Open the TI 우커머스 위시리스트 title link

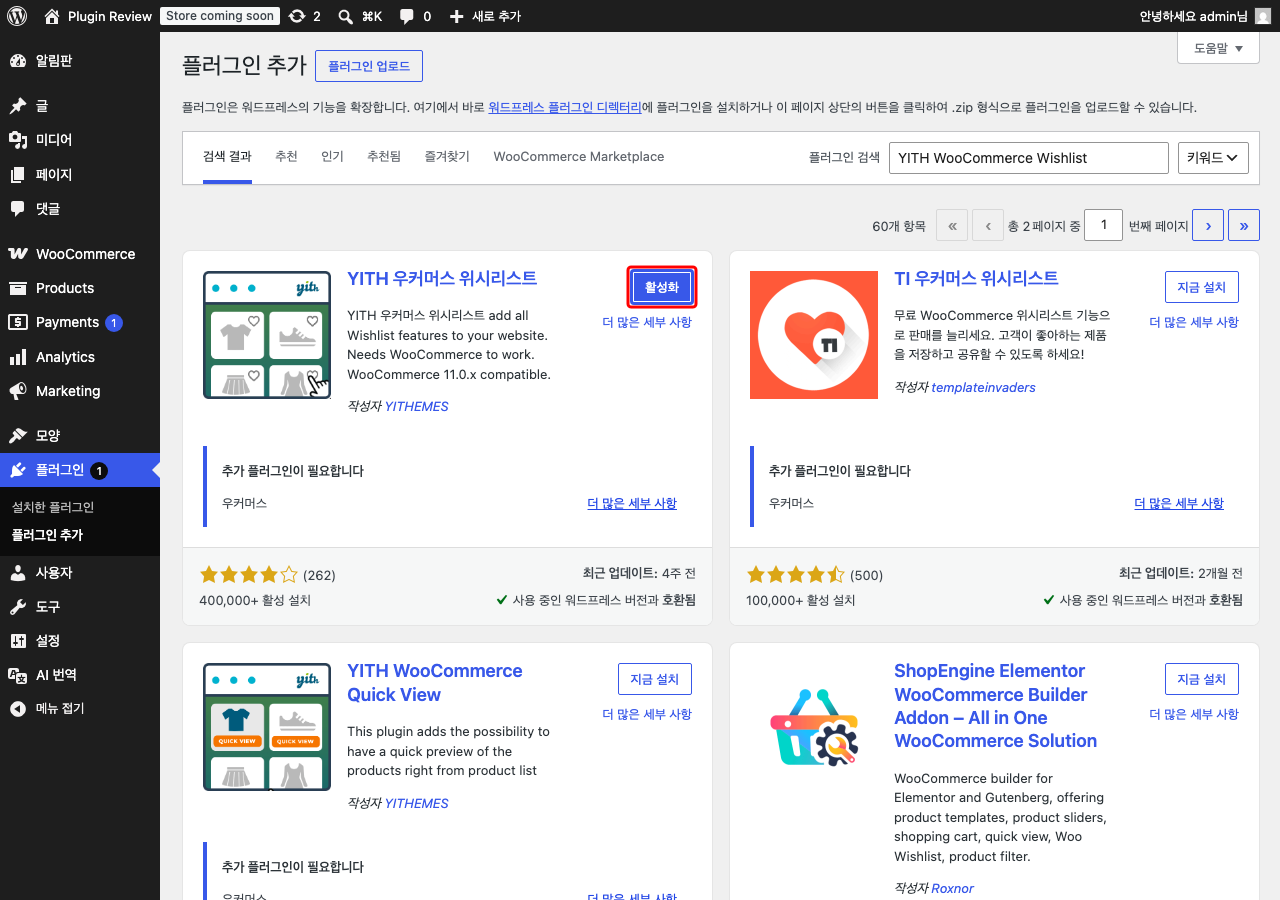click(976, 278)
